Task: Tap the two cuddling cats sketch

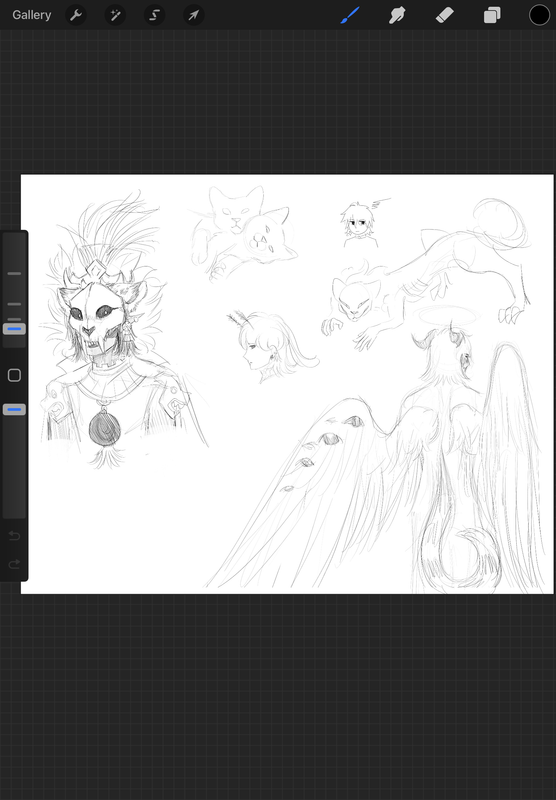Action: pos(240,231)
